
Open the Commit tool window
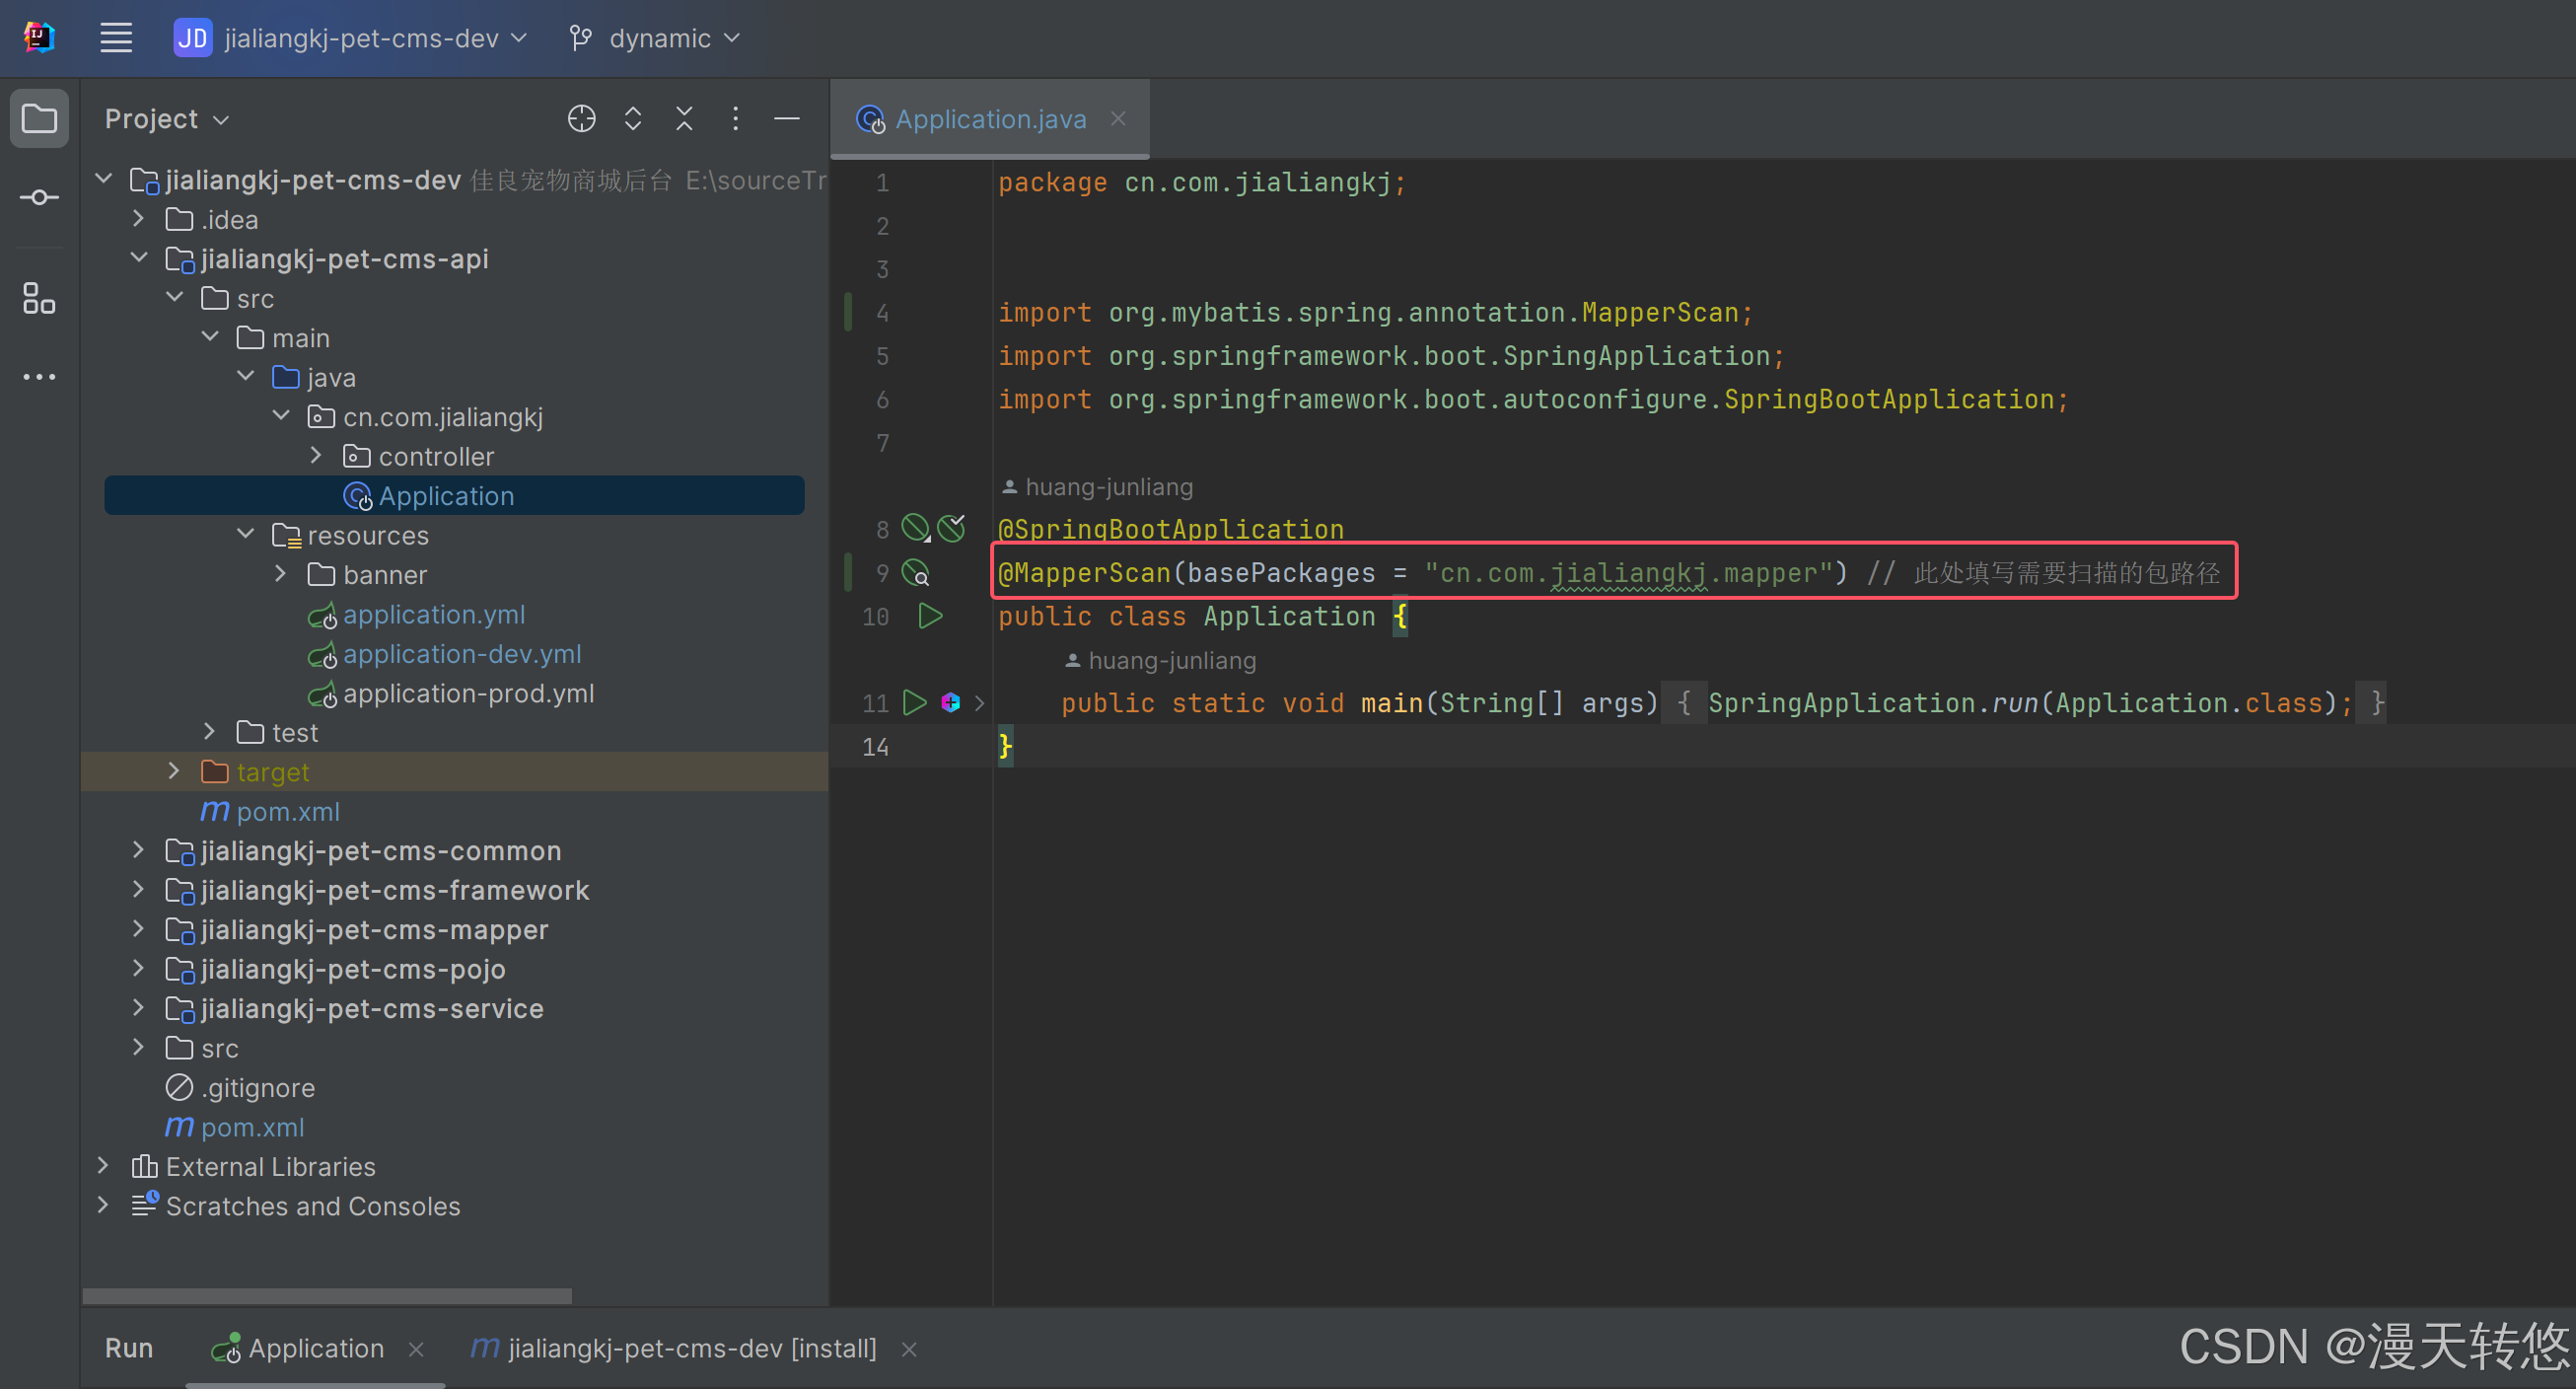(x=39, y=197)
